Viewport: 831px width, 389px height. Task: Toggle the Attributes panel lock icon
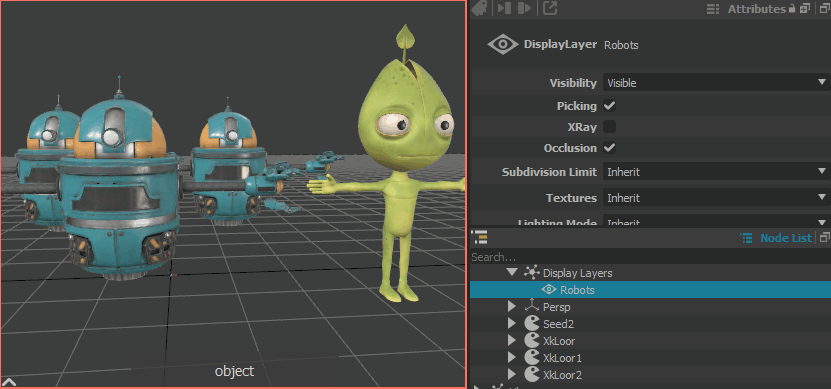click(x=792, y=8)
